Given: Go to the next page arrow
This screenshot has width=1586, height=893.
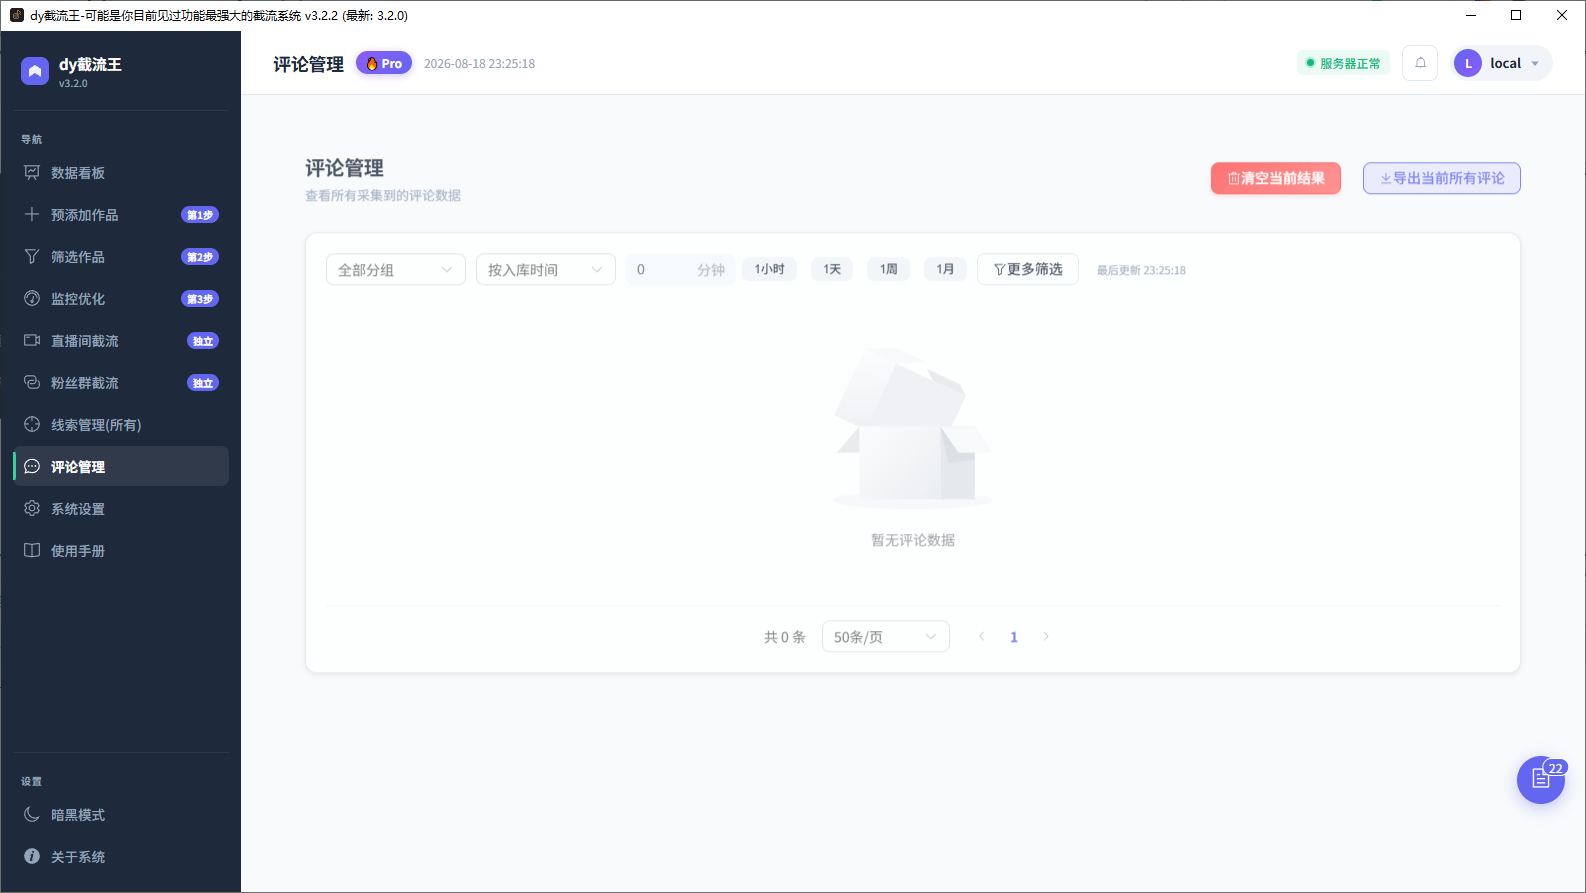Looking at the screenshot, I should pos(1046,637).
